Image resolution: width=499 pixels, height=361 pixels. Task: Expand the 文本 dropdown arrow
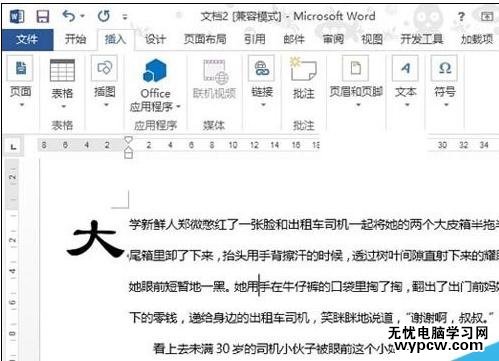(407, 105)
